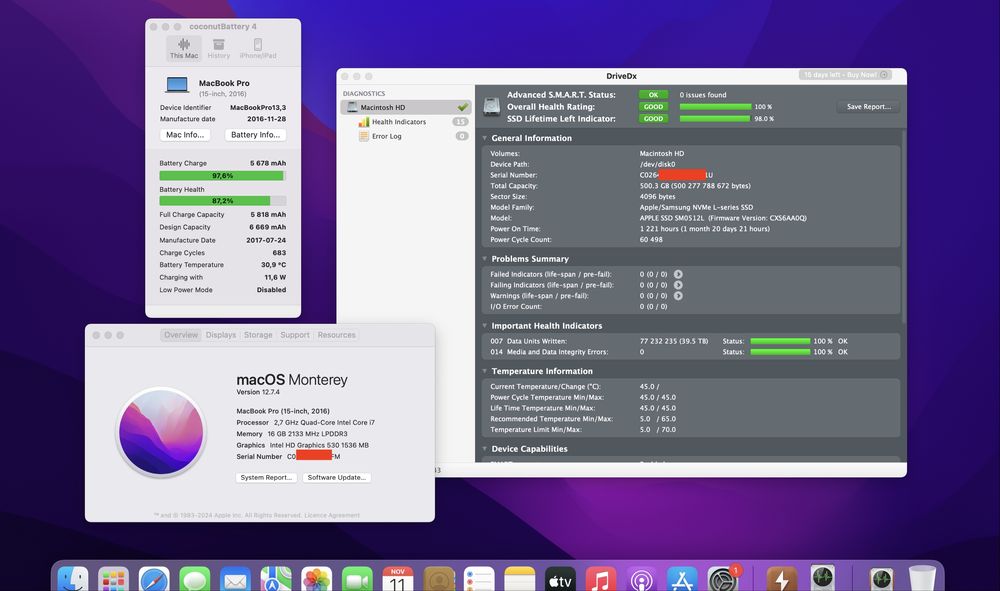This screenshot has height=591, width=1000.
Task: Click Save Report... in DriveDx
Action: click(x=869, y=107)
